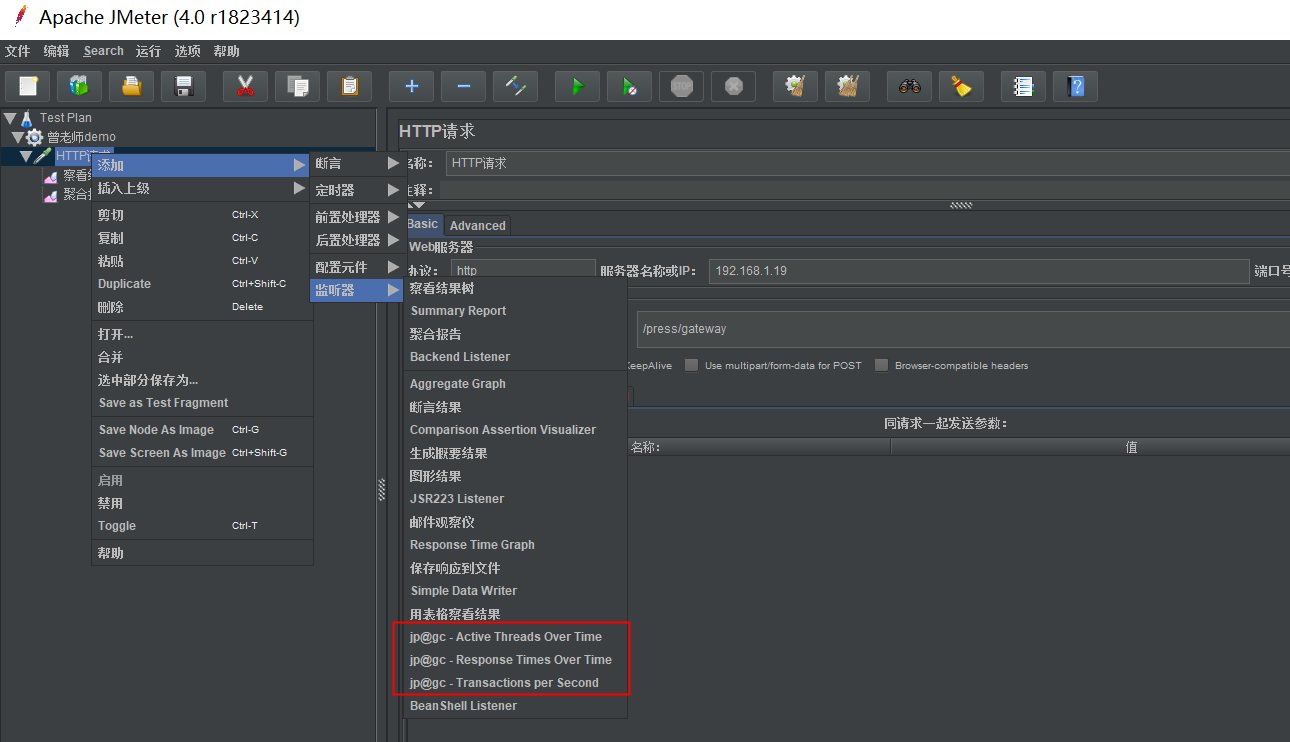
Task: Click the Help question mark toolbar icon
Action: (1075, 86)
